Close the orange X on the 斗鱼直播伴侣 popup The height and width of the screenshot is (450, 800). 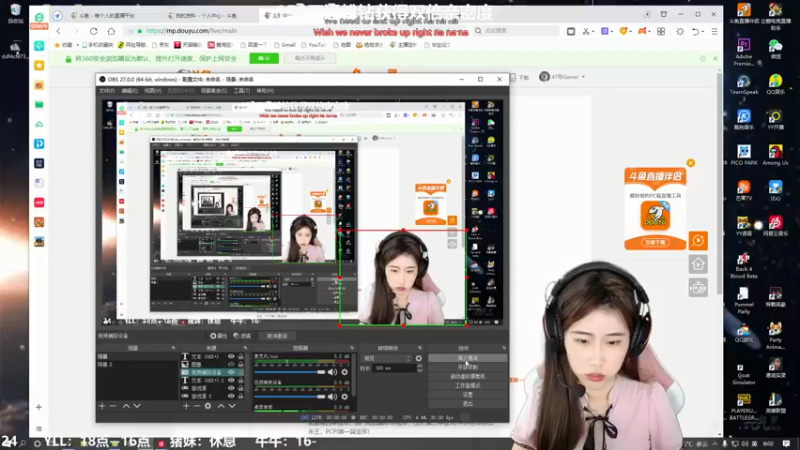click(x=691, y=163)
